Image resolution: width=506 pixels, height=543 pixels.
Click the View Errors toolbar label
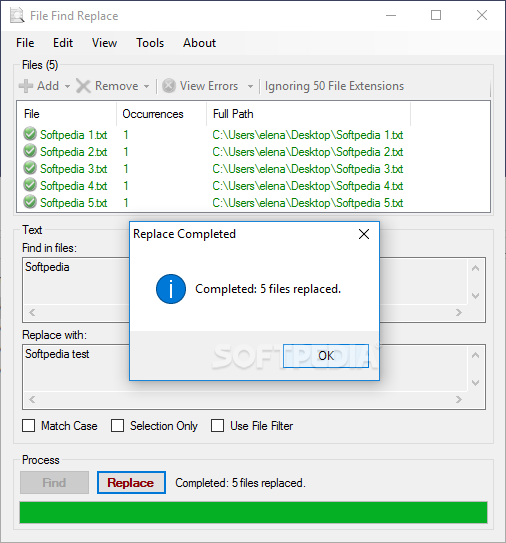click(x=209, y=86)
